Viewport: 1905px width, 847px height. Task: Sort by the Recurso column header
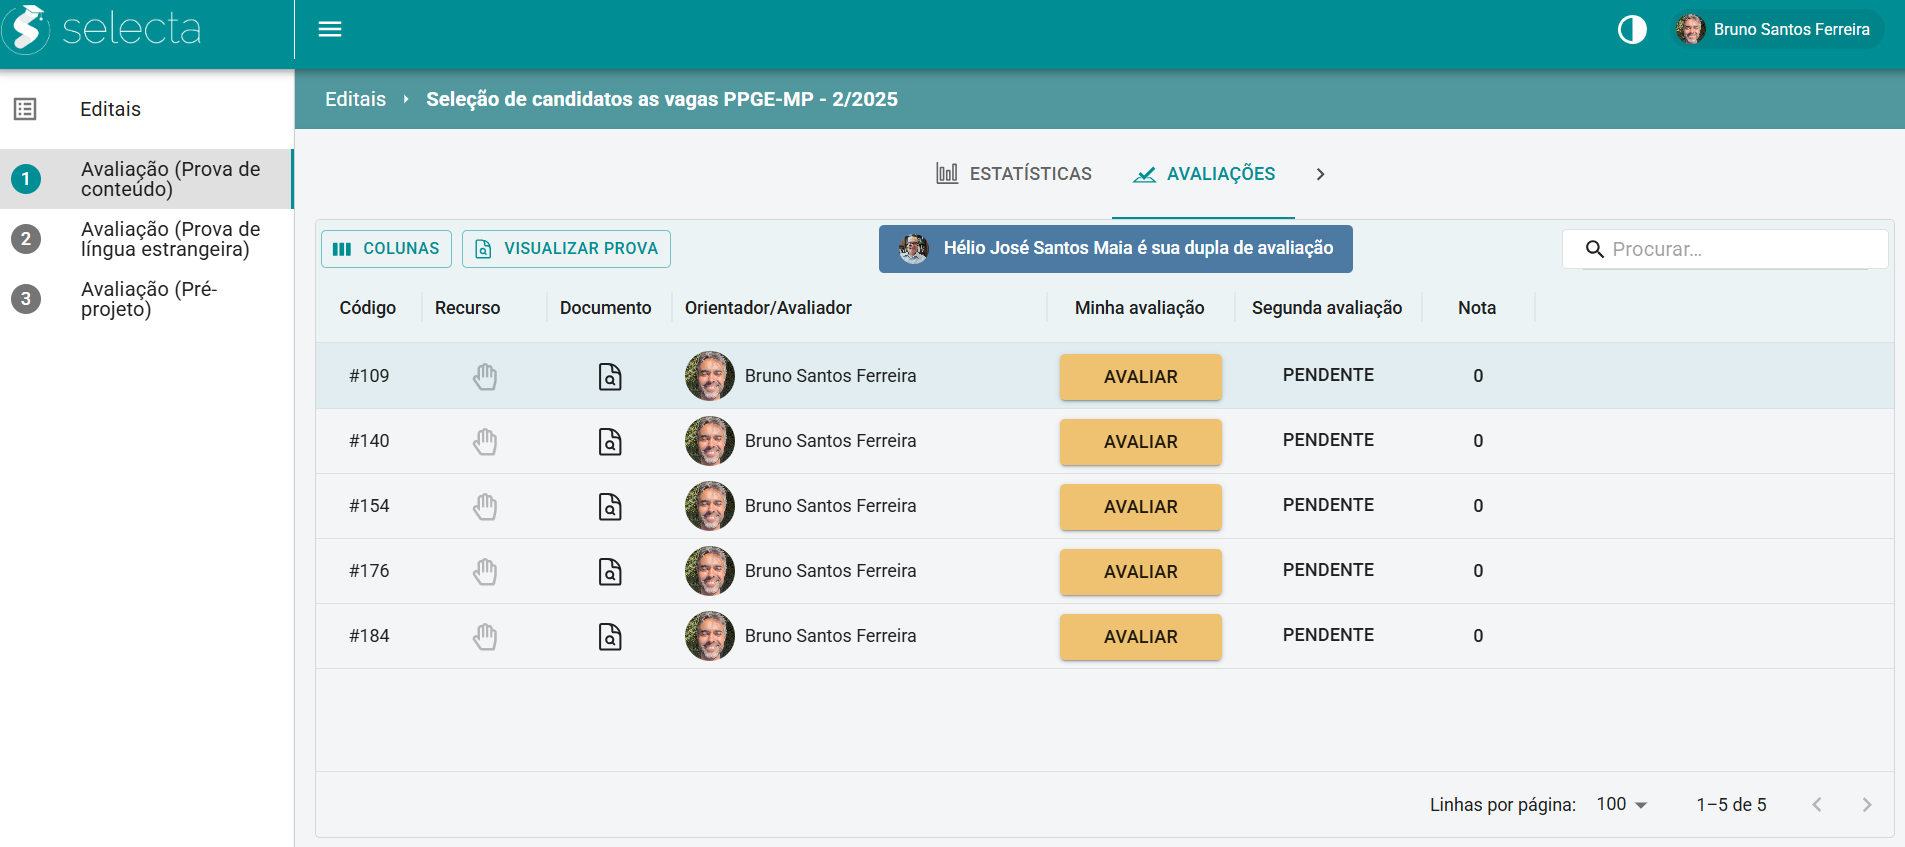pos(467,308)
